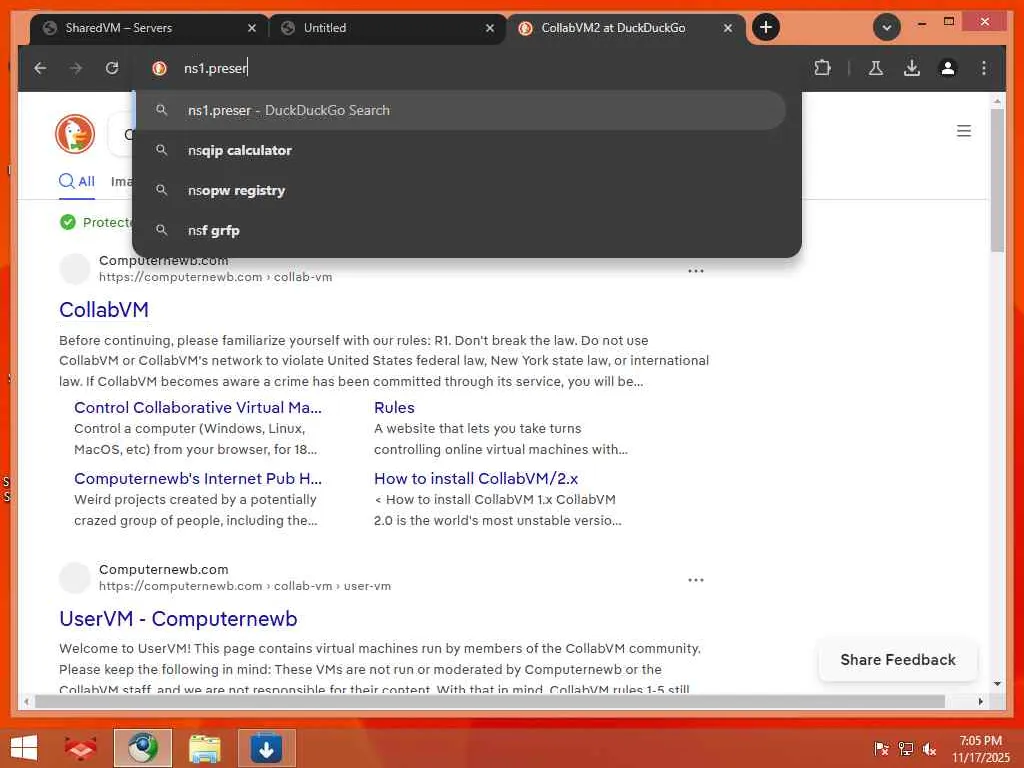Choose the 'nsopw registry' suggestion

coord(460,191)
